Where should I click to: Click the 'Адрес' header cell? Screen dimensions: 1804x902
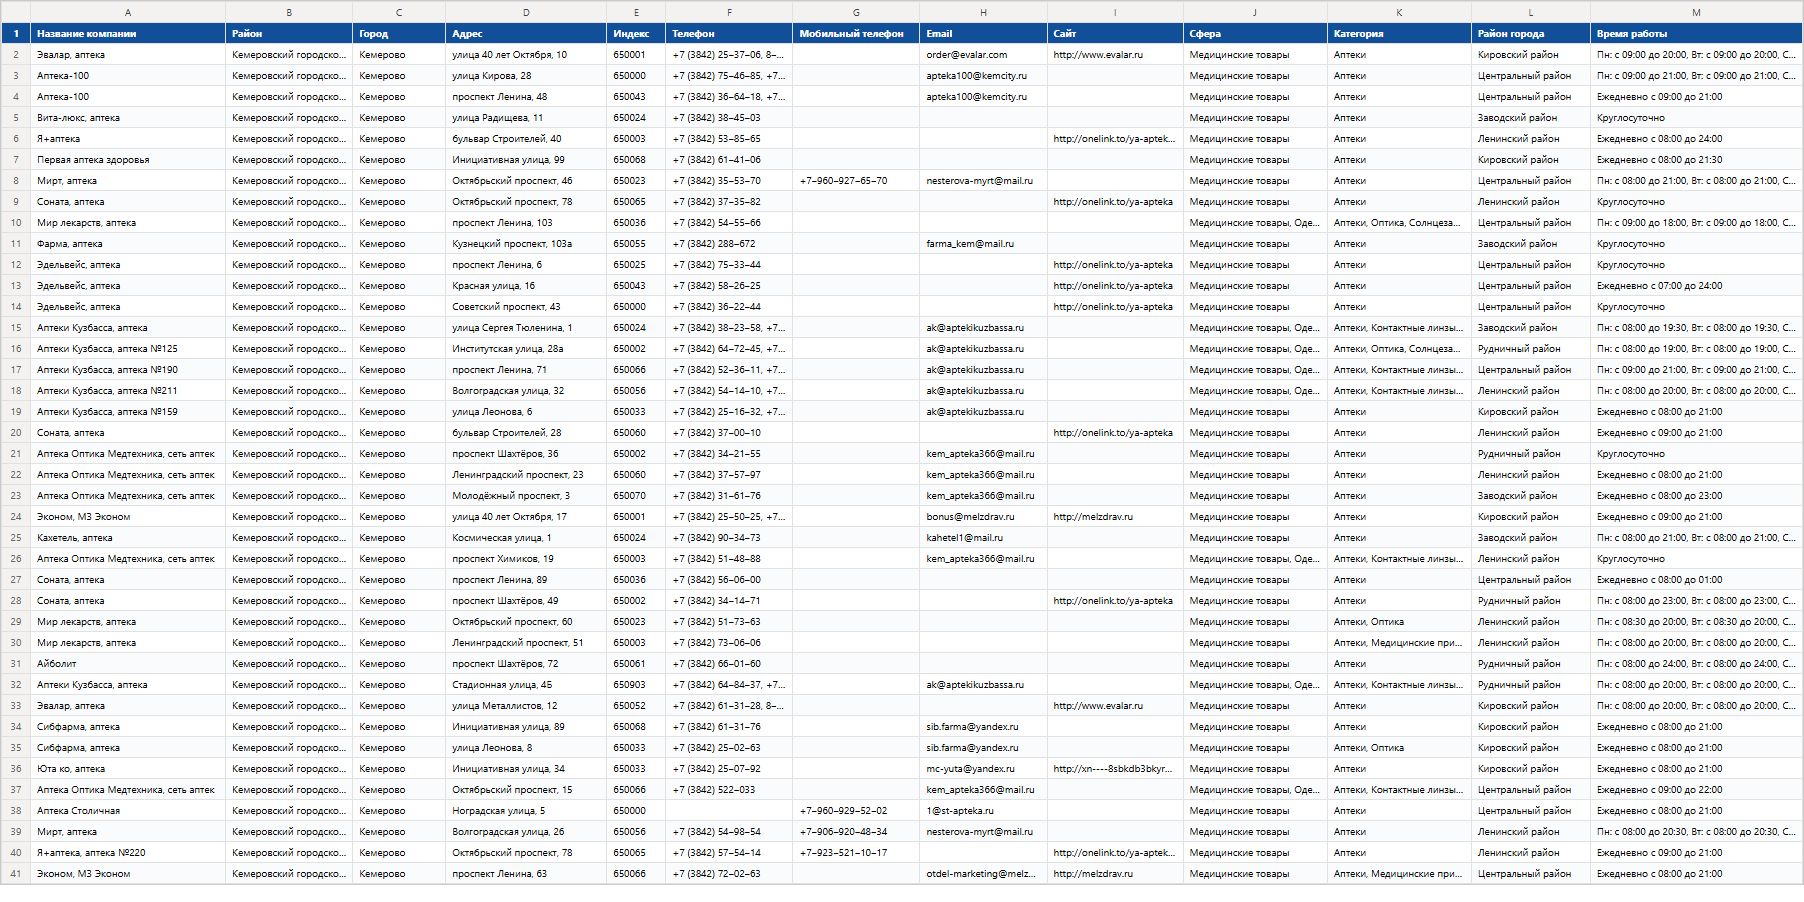[526, 34]
